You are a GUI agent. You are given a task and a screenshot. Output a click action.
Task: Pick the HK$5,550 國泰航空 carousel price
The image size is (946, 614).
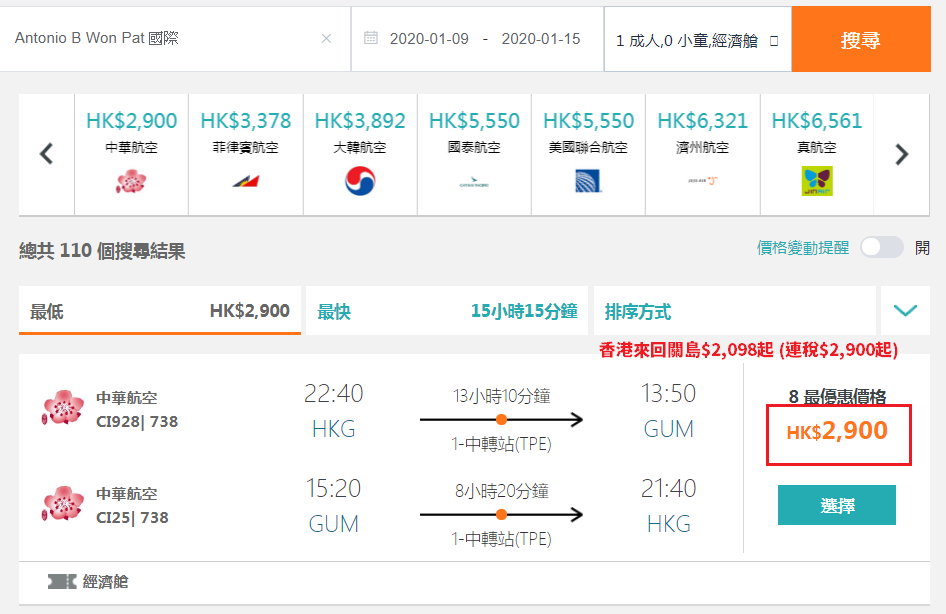(474, 121)
